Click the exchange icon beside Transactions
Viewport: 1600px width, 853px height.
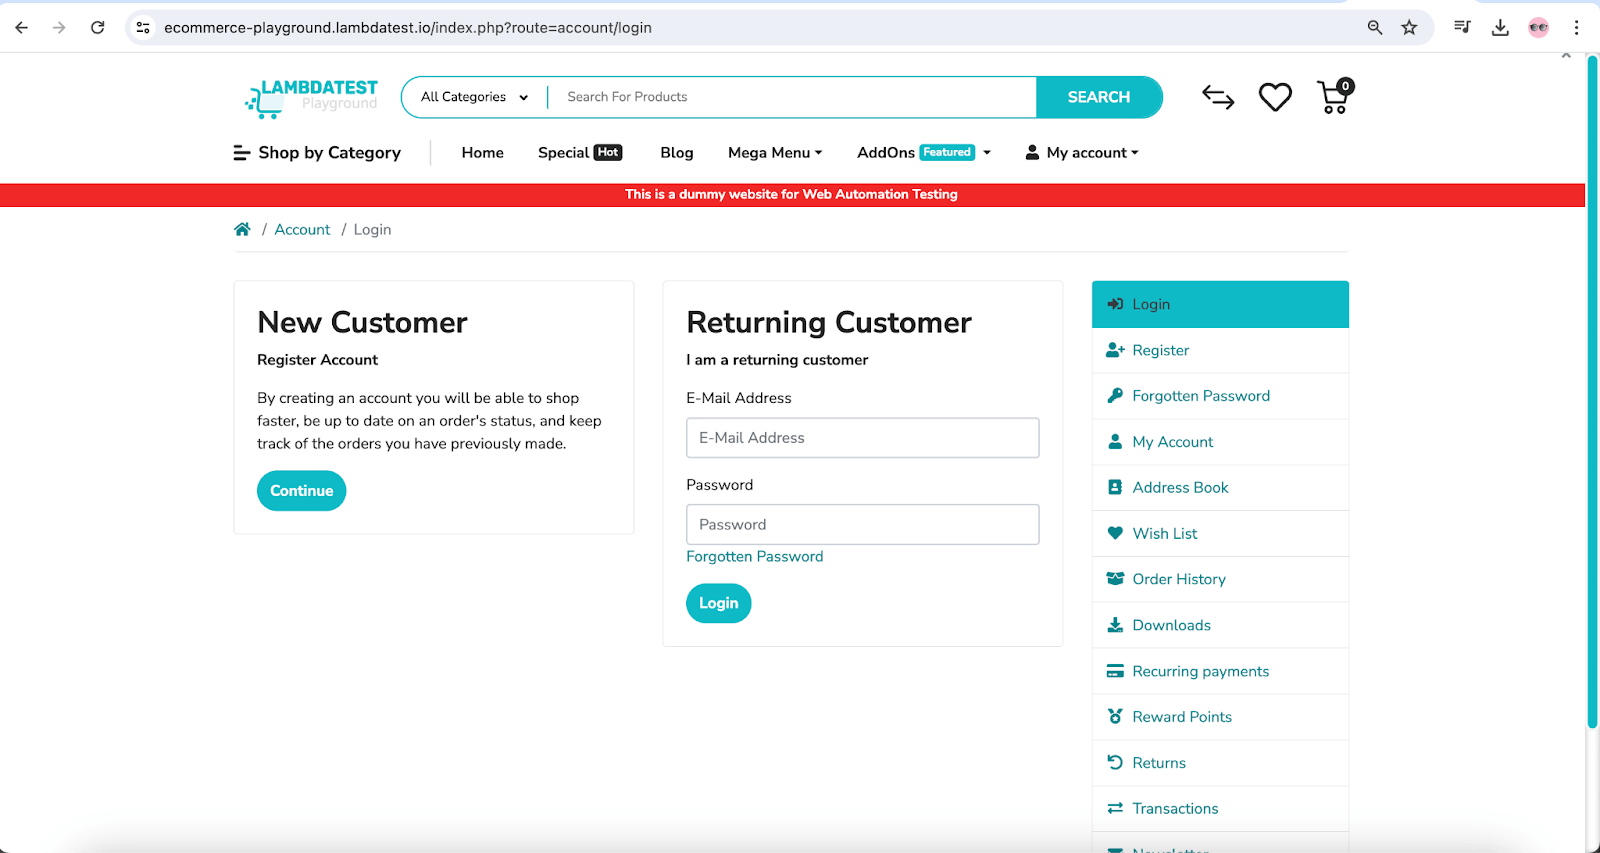[1115, 808]
